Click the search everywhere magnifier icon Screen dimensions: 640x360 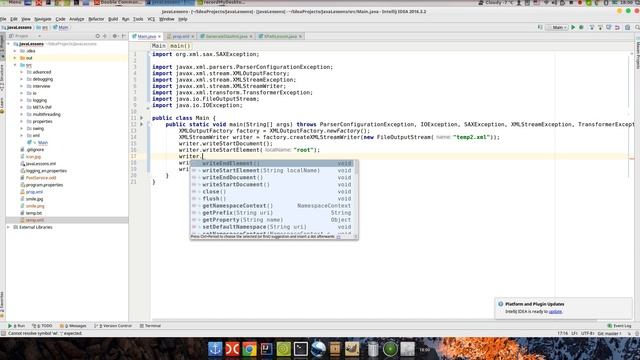(637, 27)
